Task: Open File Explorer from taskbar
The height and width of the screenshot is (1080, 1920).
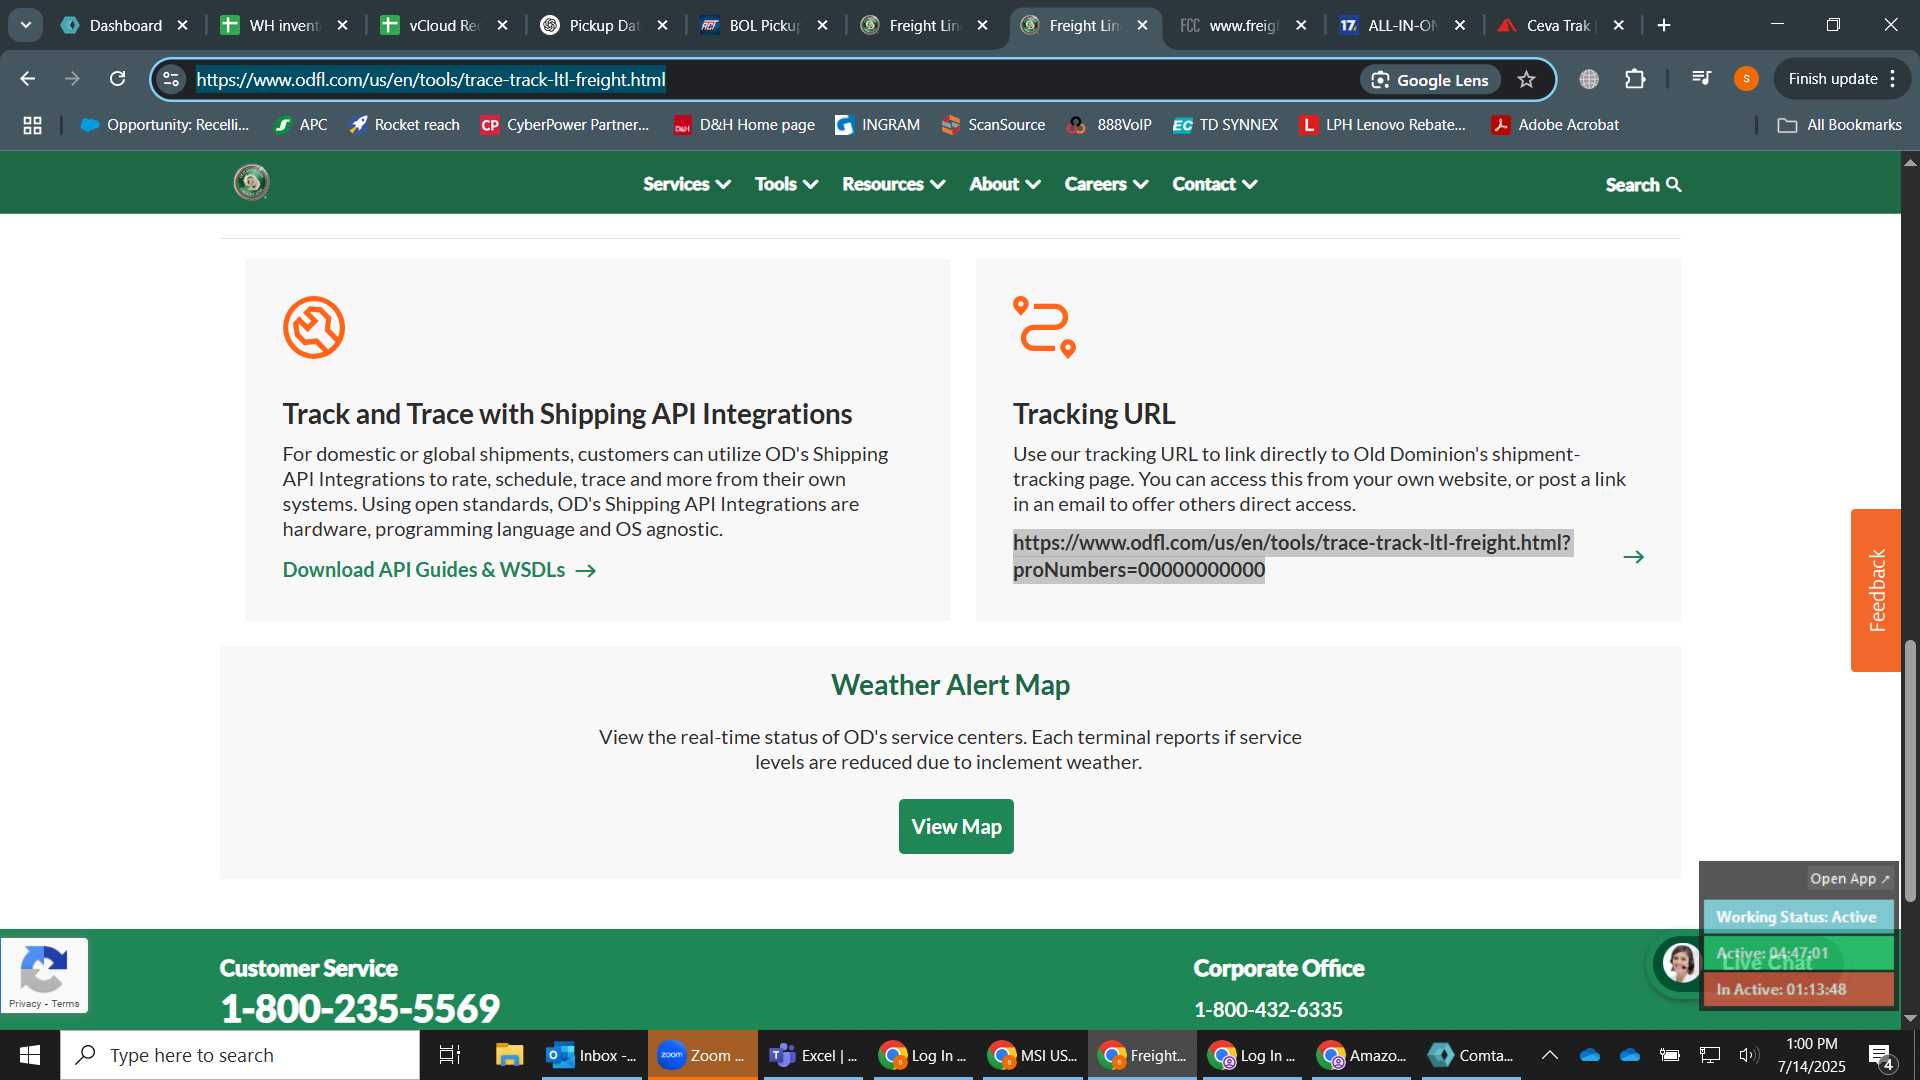Action: coord(509,1055)
